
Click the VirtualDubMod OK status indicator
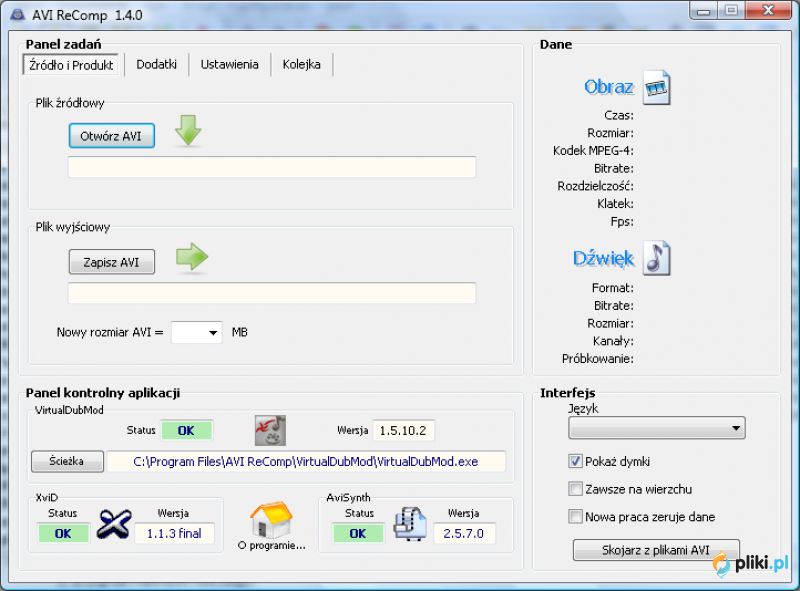pos(186,430)
